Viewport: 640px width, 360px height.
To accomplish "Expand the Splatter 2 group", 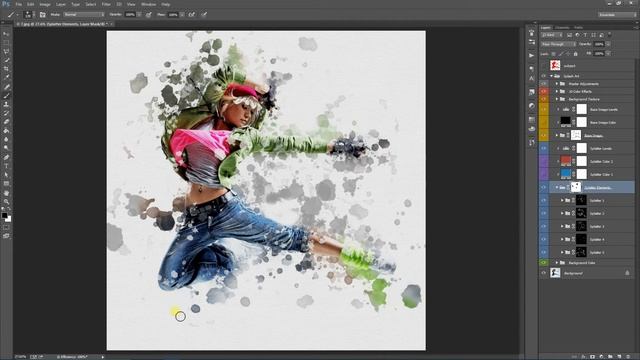I will (x=562, y=213).
